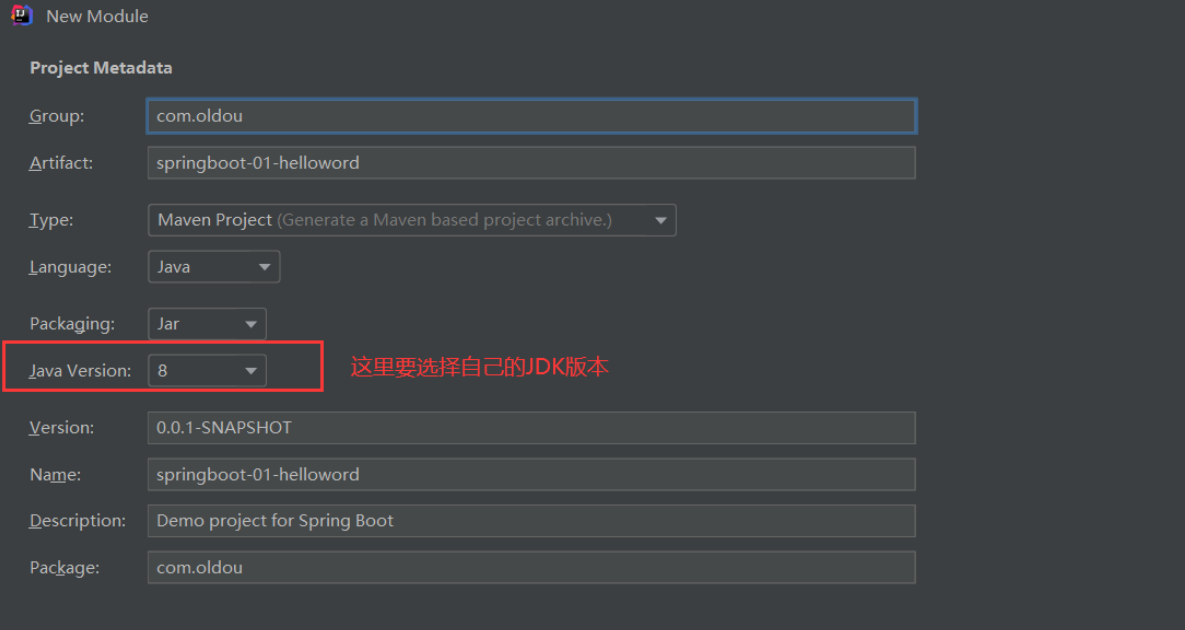This screenshot has width=1185, height=630.
Task: Click the Group label
Action: (57, 116)
